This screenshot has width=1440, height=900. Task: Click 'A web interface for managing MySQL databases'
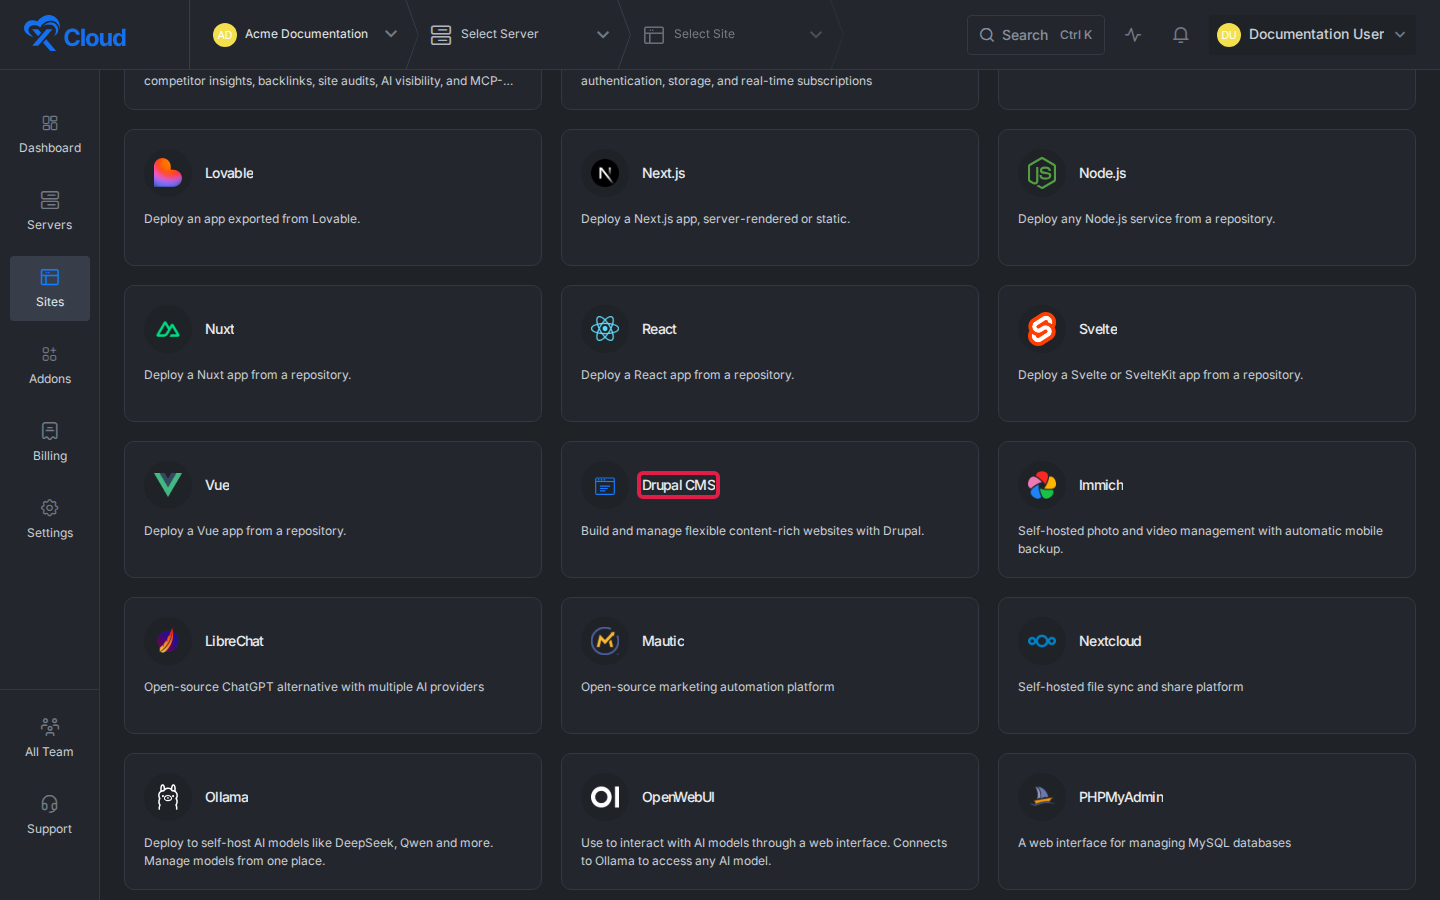click(1154, 843)
